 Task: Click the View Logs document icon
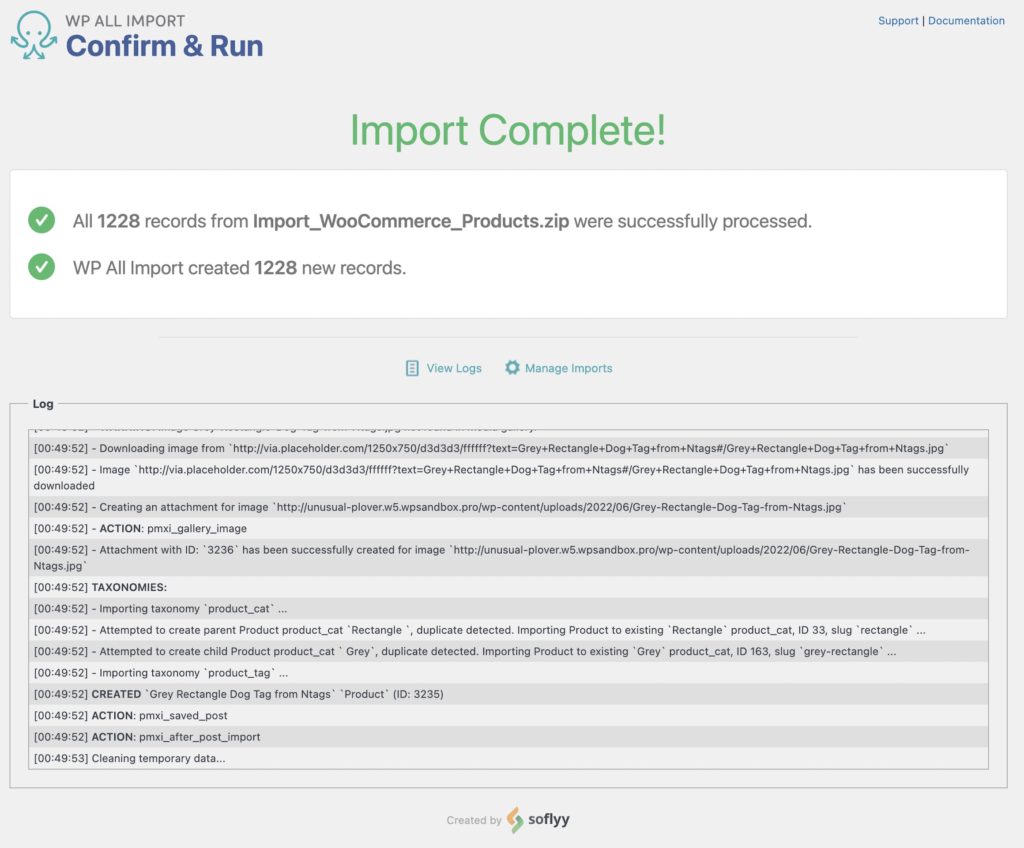[412, 368]
